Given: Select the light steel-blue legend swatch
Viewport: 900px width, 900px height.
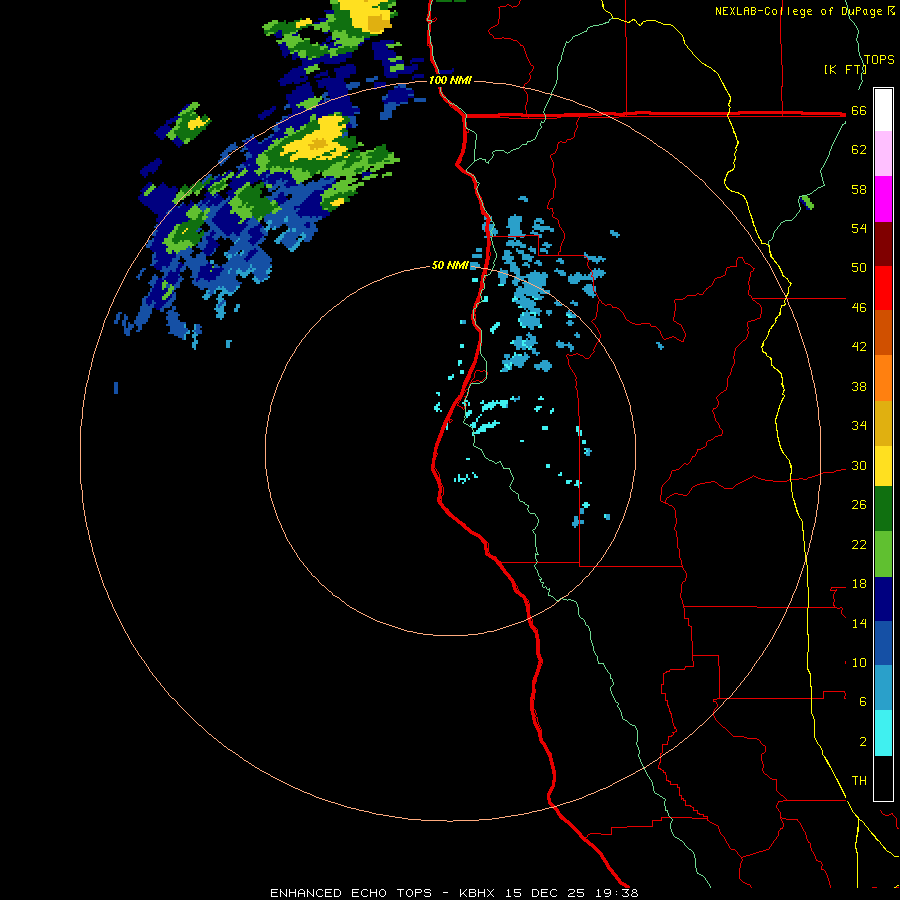Looking at the screenshot, I should tap(883, 688).
